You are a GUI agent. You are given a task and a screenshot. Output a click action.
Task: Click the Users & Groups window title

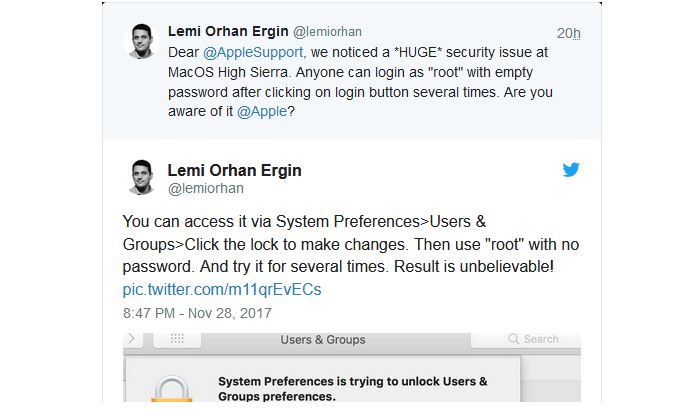[x=323, y=339]
